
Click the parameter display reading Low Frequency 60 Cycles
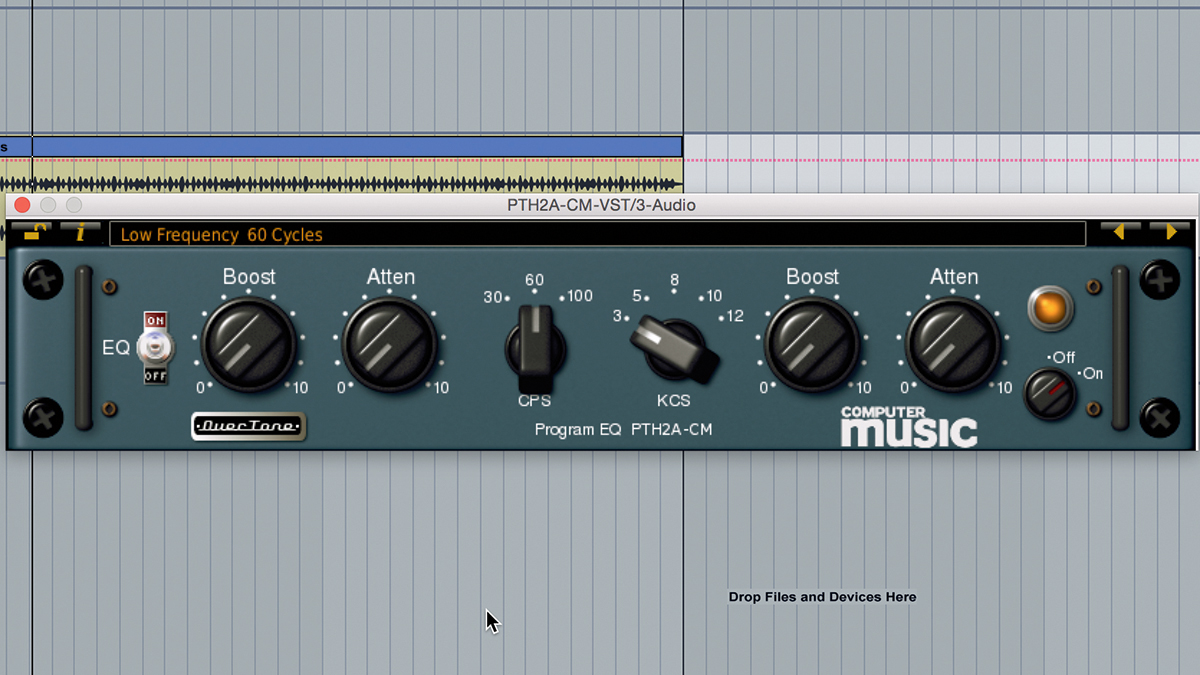point(597,234)
